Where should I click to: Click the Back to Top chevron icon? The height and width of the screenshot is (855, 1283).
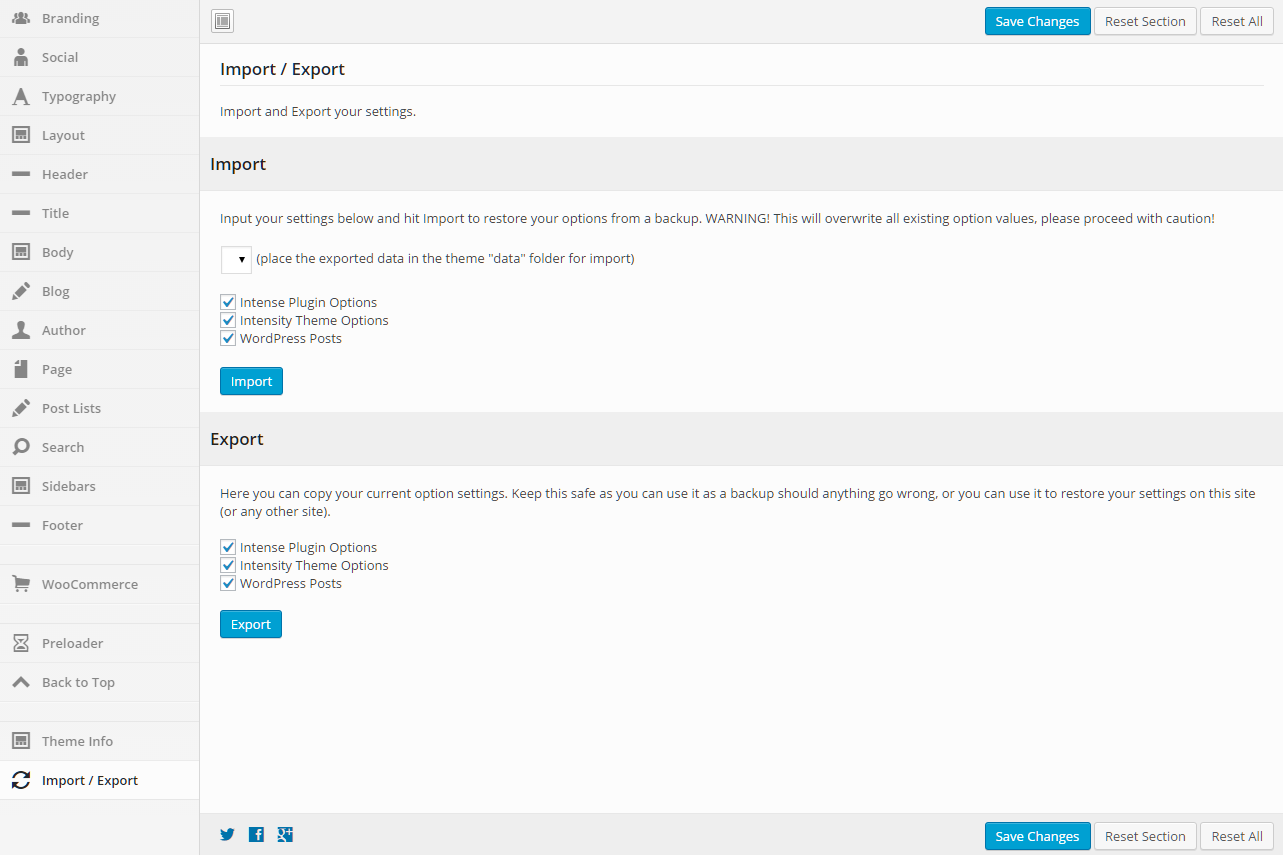click(x=21, y=682)
